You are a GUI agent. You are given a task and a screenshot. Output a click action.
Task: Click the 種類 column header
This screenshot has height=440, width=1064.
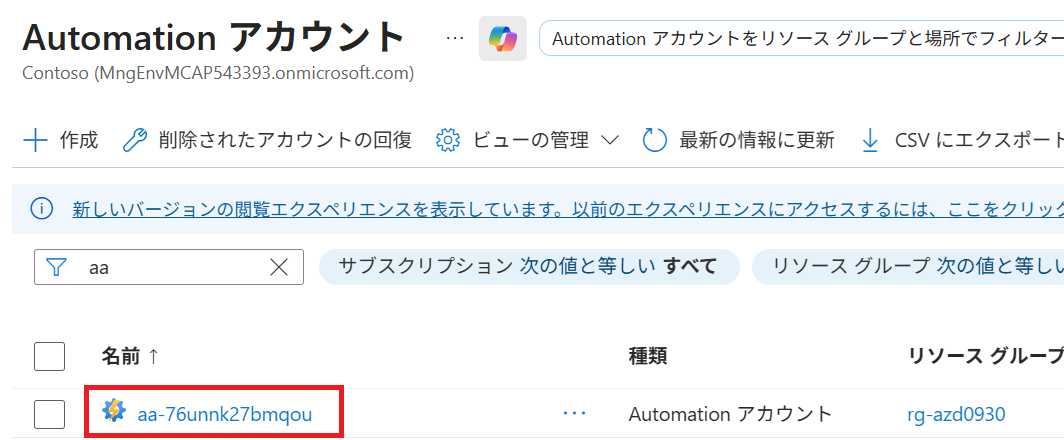tap(647, 356)
